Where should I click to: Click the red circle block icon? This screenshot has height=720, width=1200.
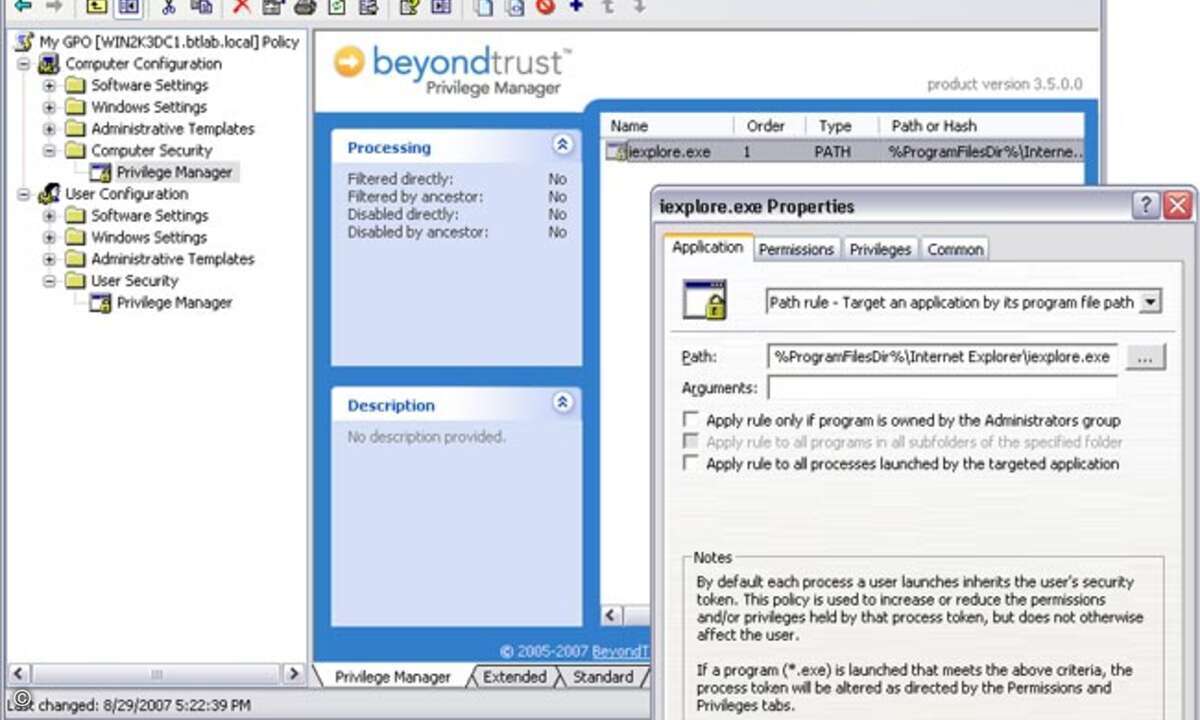[545, 7]
